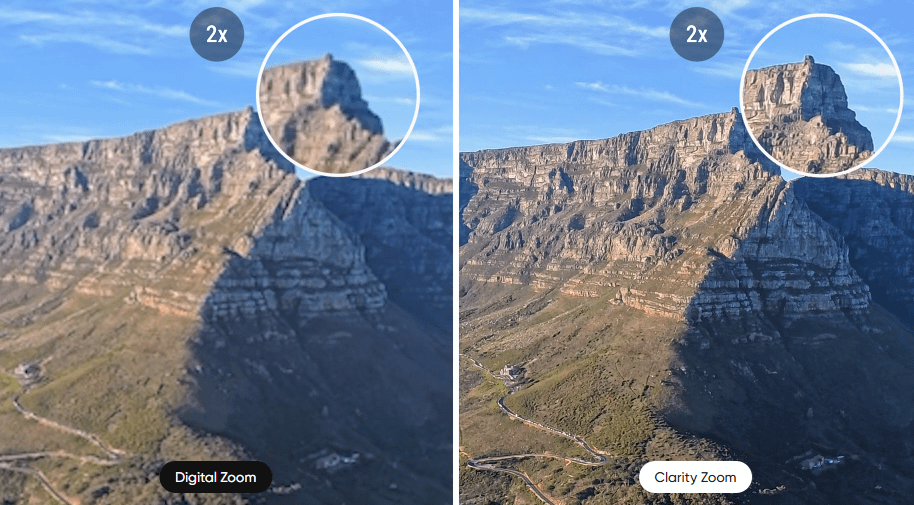Click the 2x badge on Digital Zoom image
The image size is (914, 505).
(217, 34)
